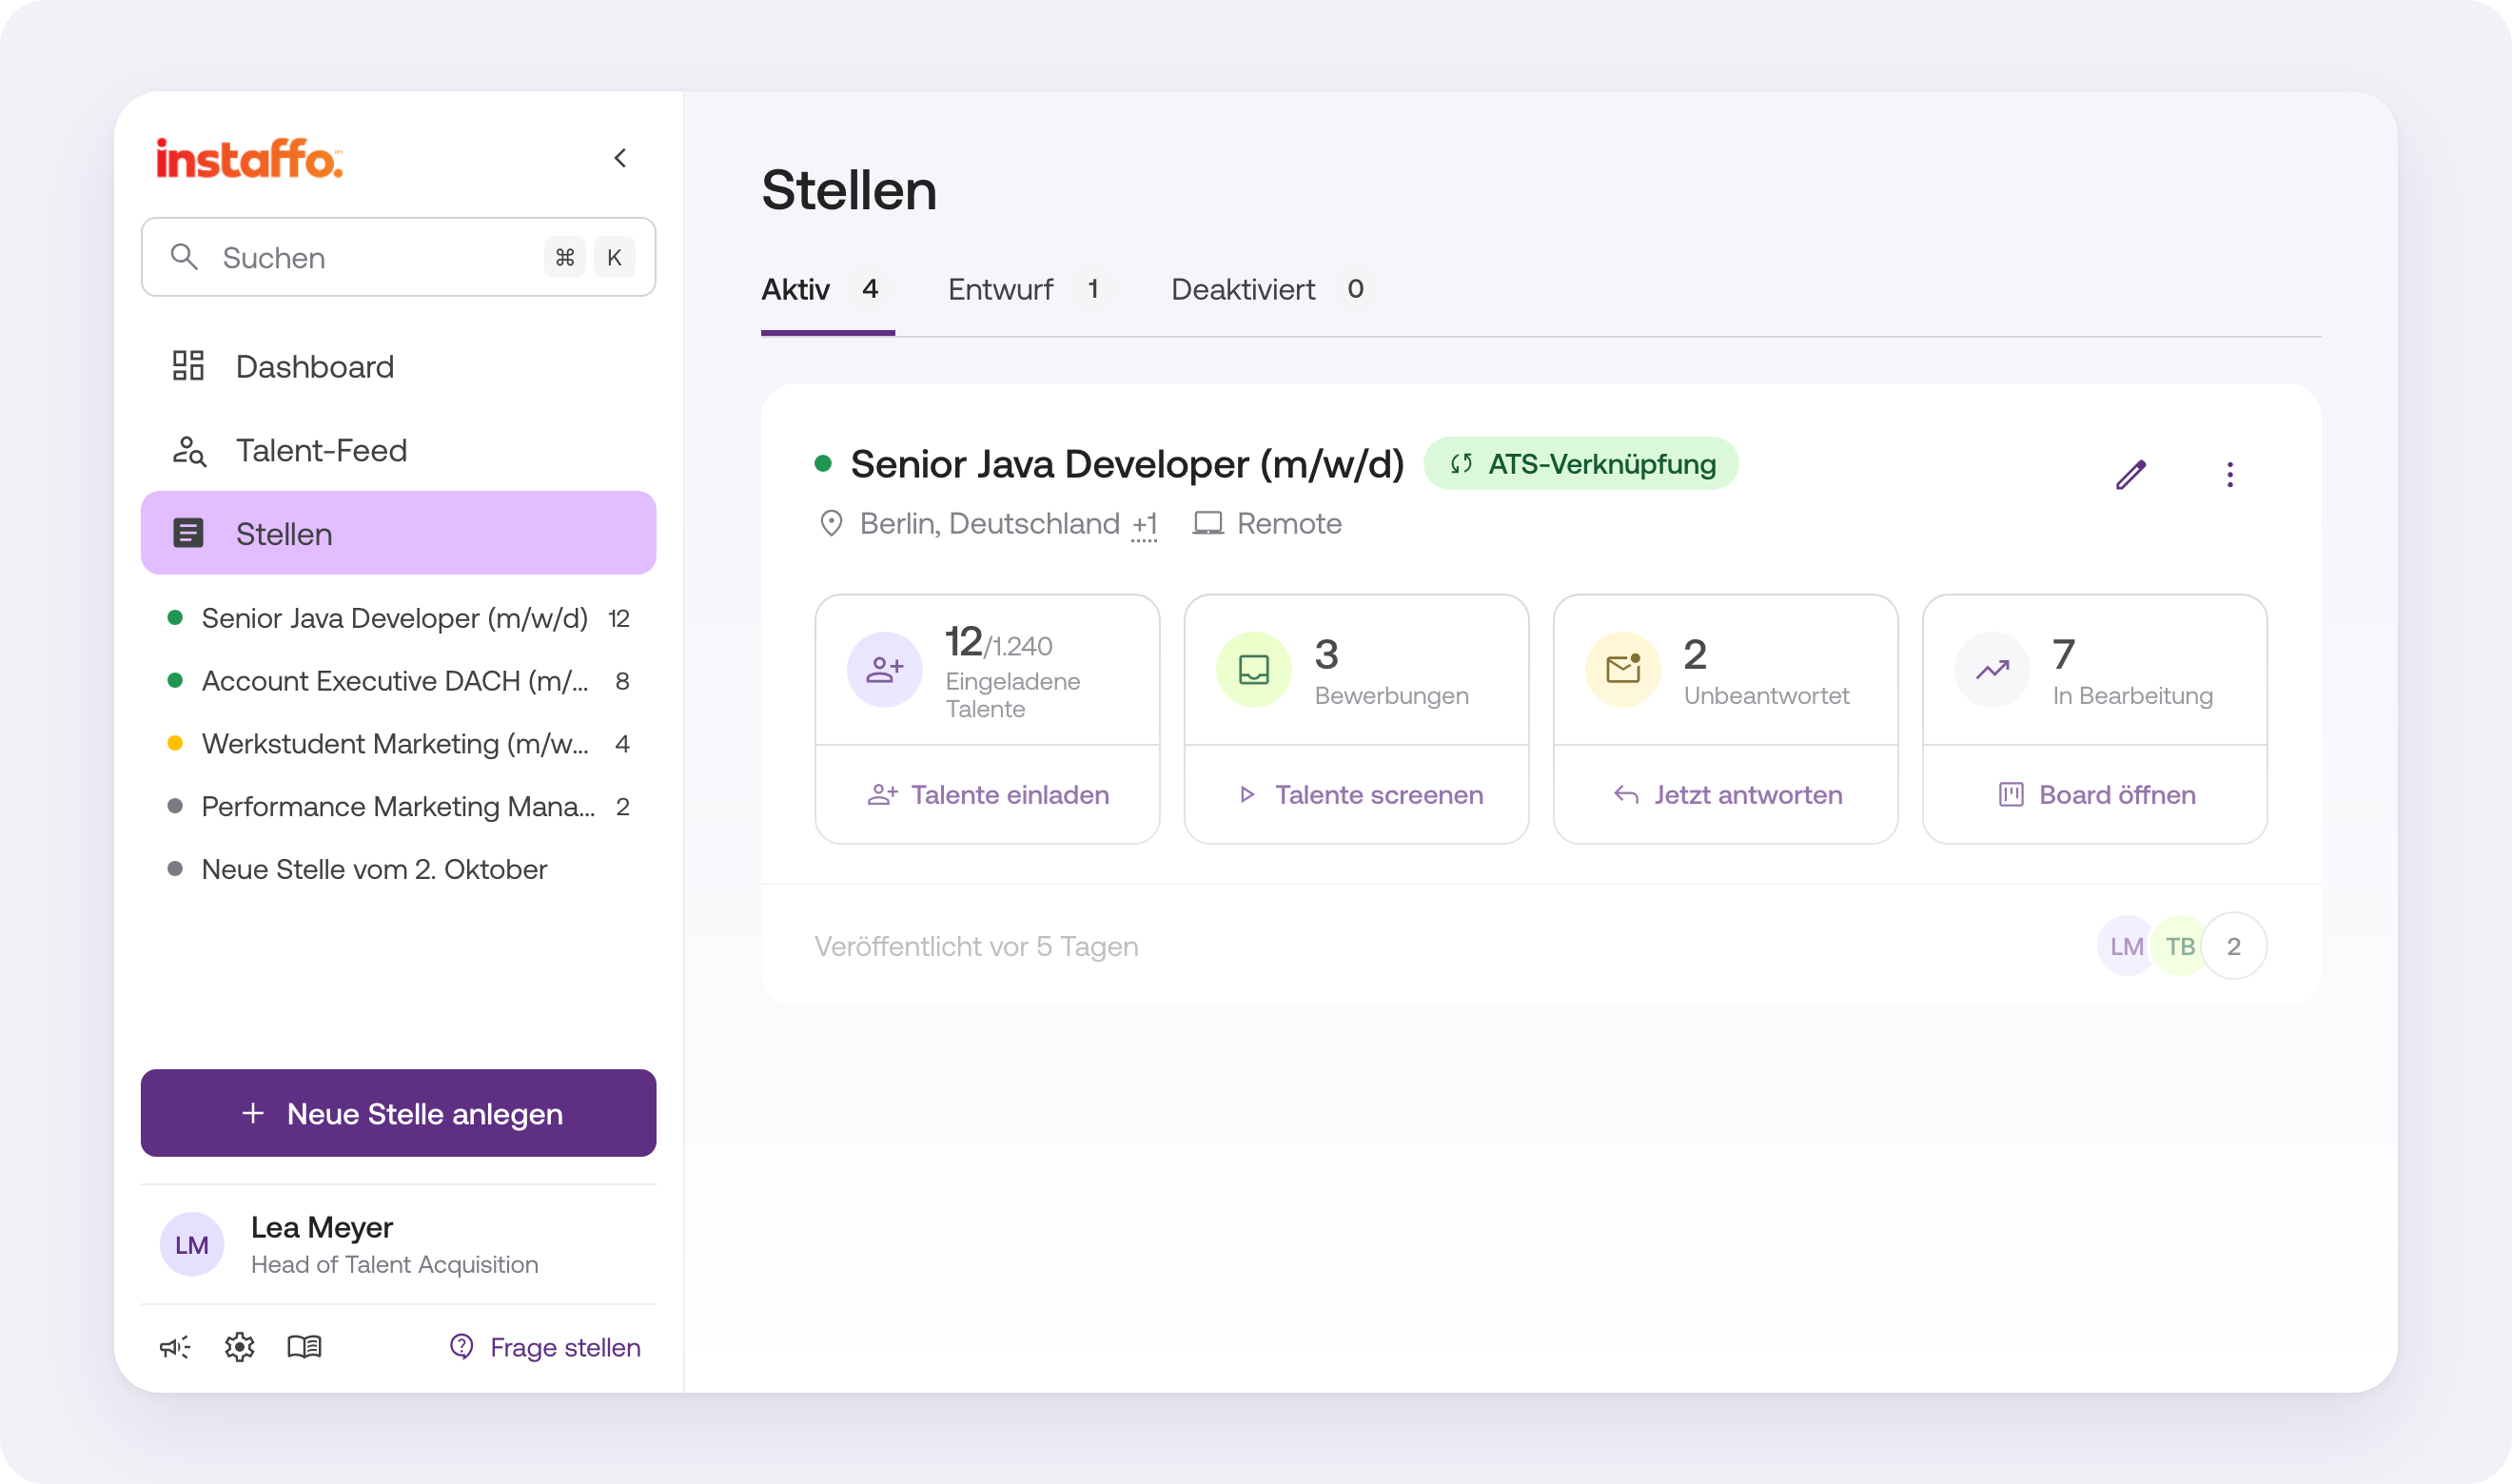Click Talente screenen
This screenshot has width=2512, height=1484.
(1356, 794)
